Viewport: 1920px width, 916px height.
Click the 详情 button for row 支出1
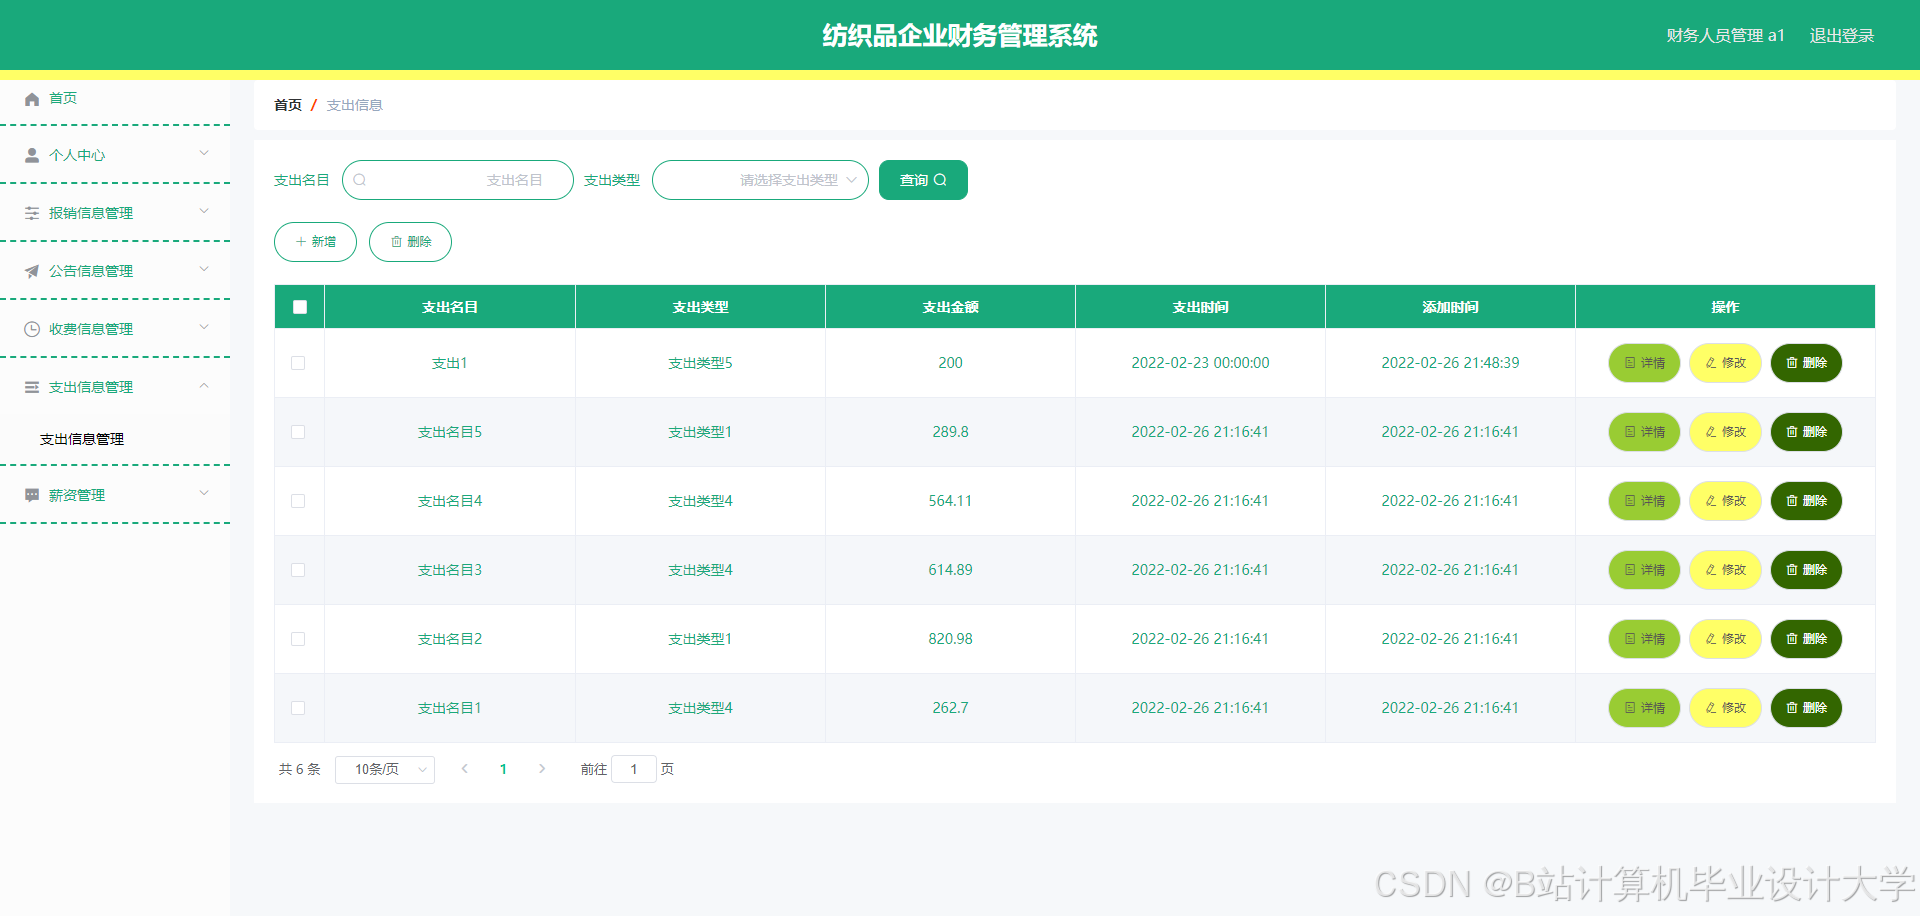tap(1644, 363)
